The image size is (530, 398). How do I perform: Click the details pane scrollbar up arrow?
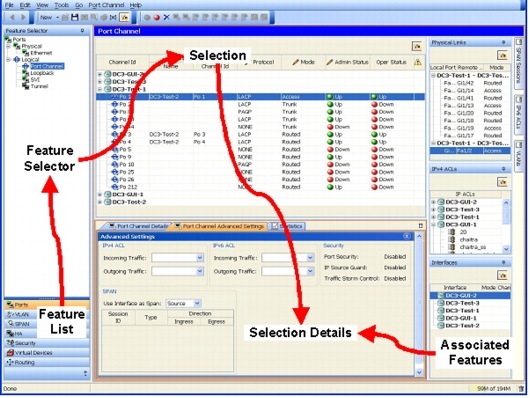click(419, 236)
